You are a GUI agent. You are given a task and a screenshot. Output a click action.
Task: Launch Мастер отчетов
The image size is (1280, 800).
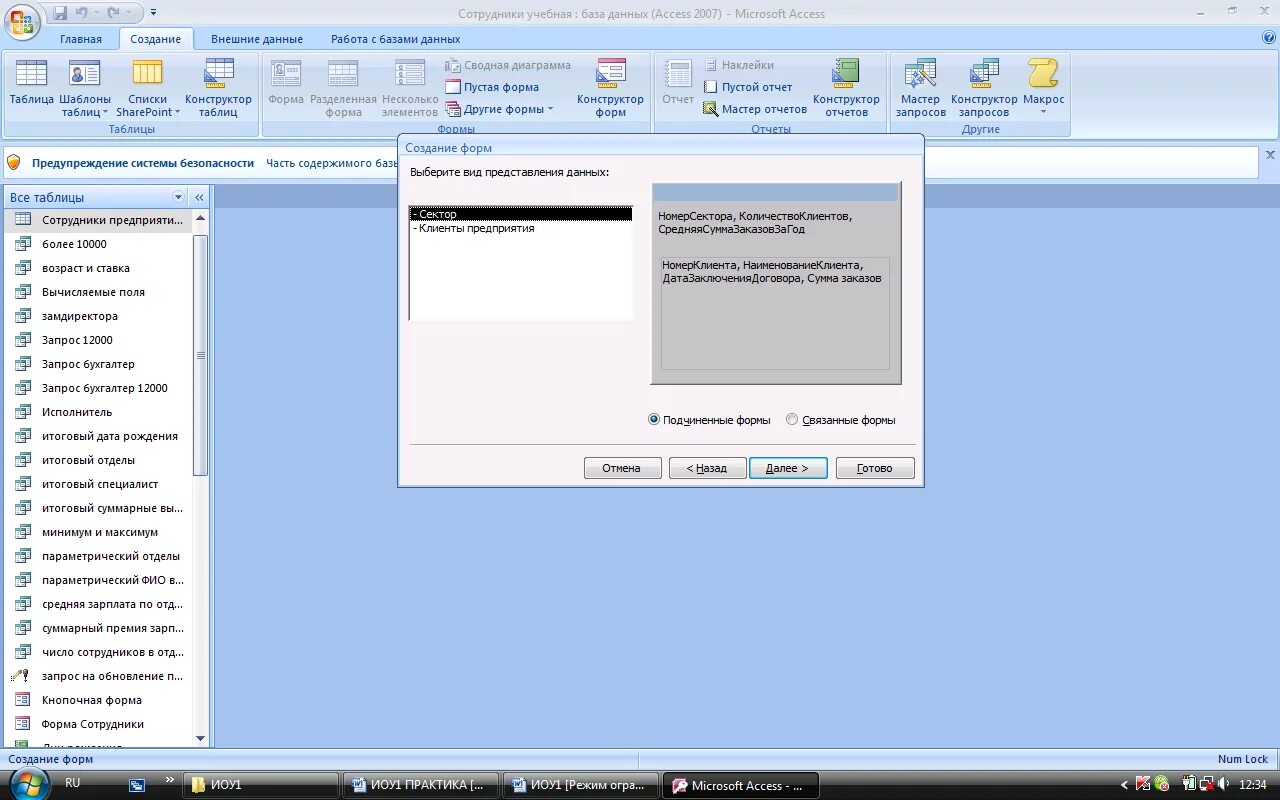(x=754, y=109)
